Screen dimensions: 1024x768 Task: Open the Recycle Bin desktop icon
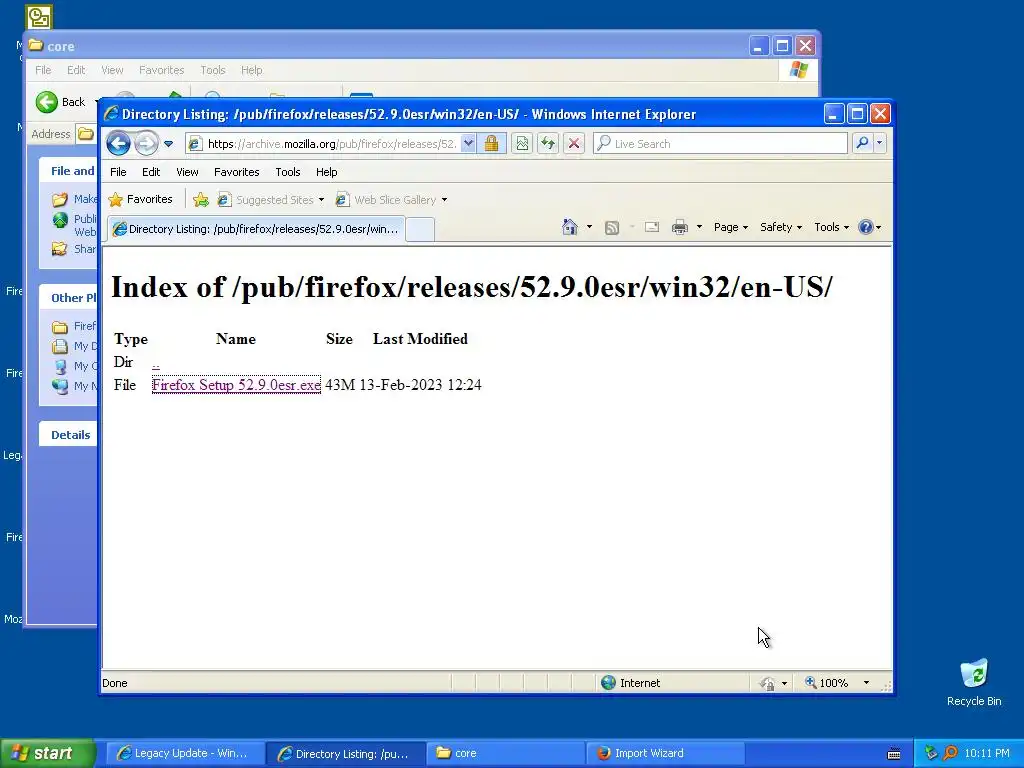point(974,682)
